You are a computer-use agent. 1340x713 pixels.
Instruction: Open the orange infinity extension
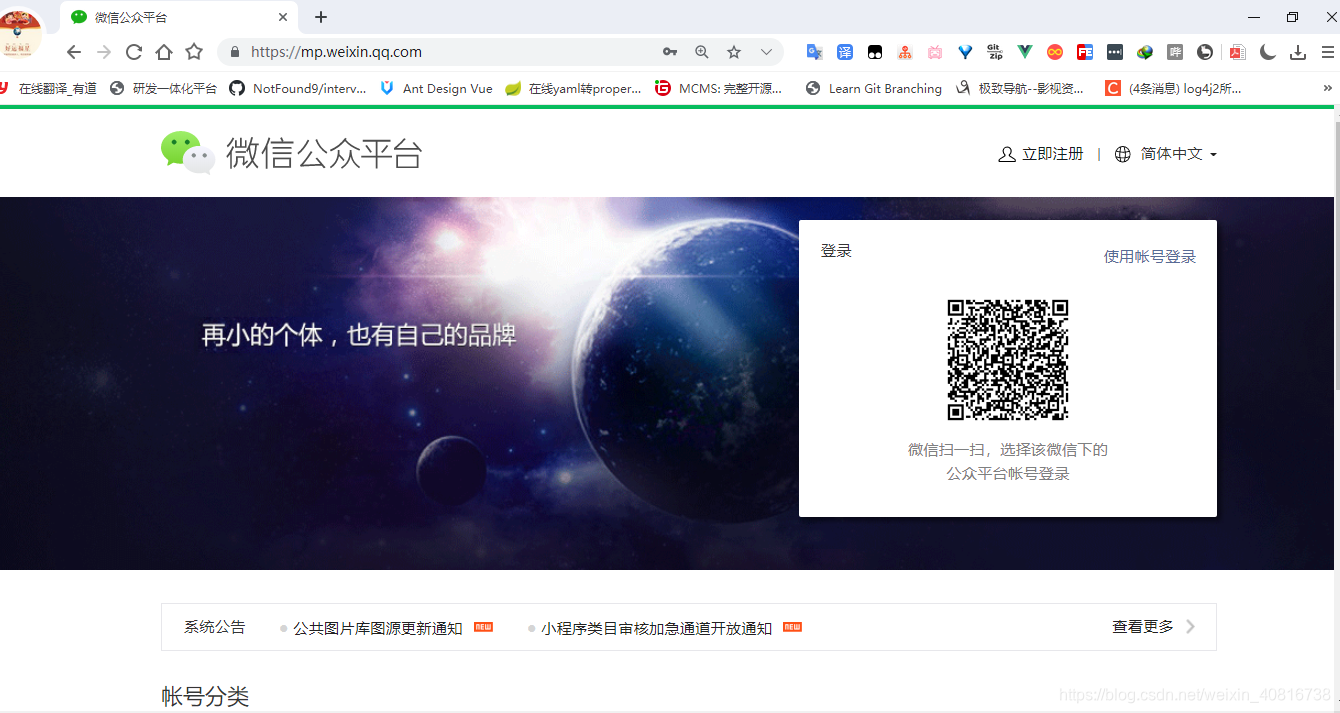1055,52
